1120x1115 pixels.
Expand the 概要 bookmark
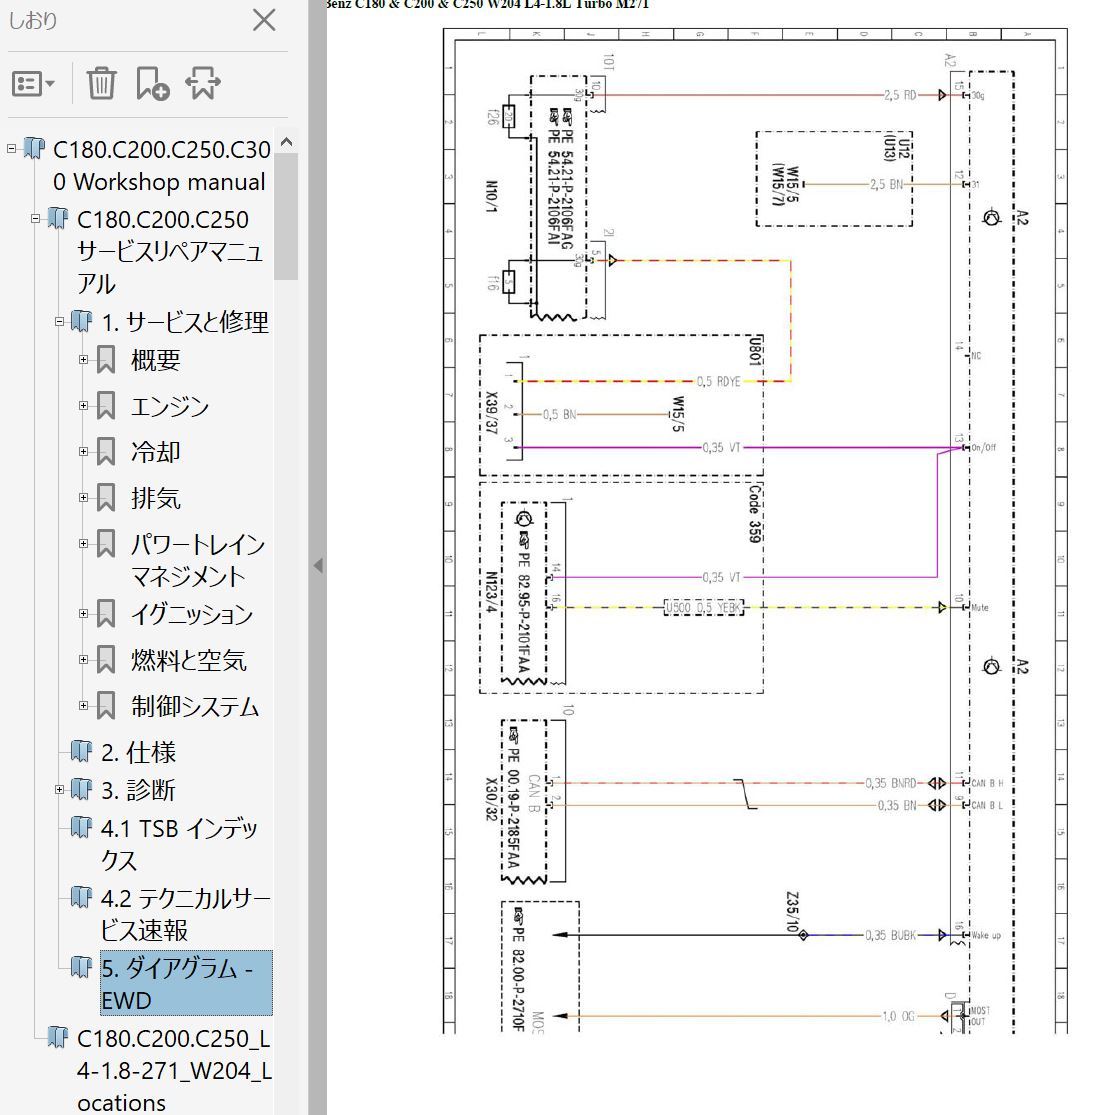pyautogui.click(x=84, y=360)
